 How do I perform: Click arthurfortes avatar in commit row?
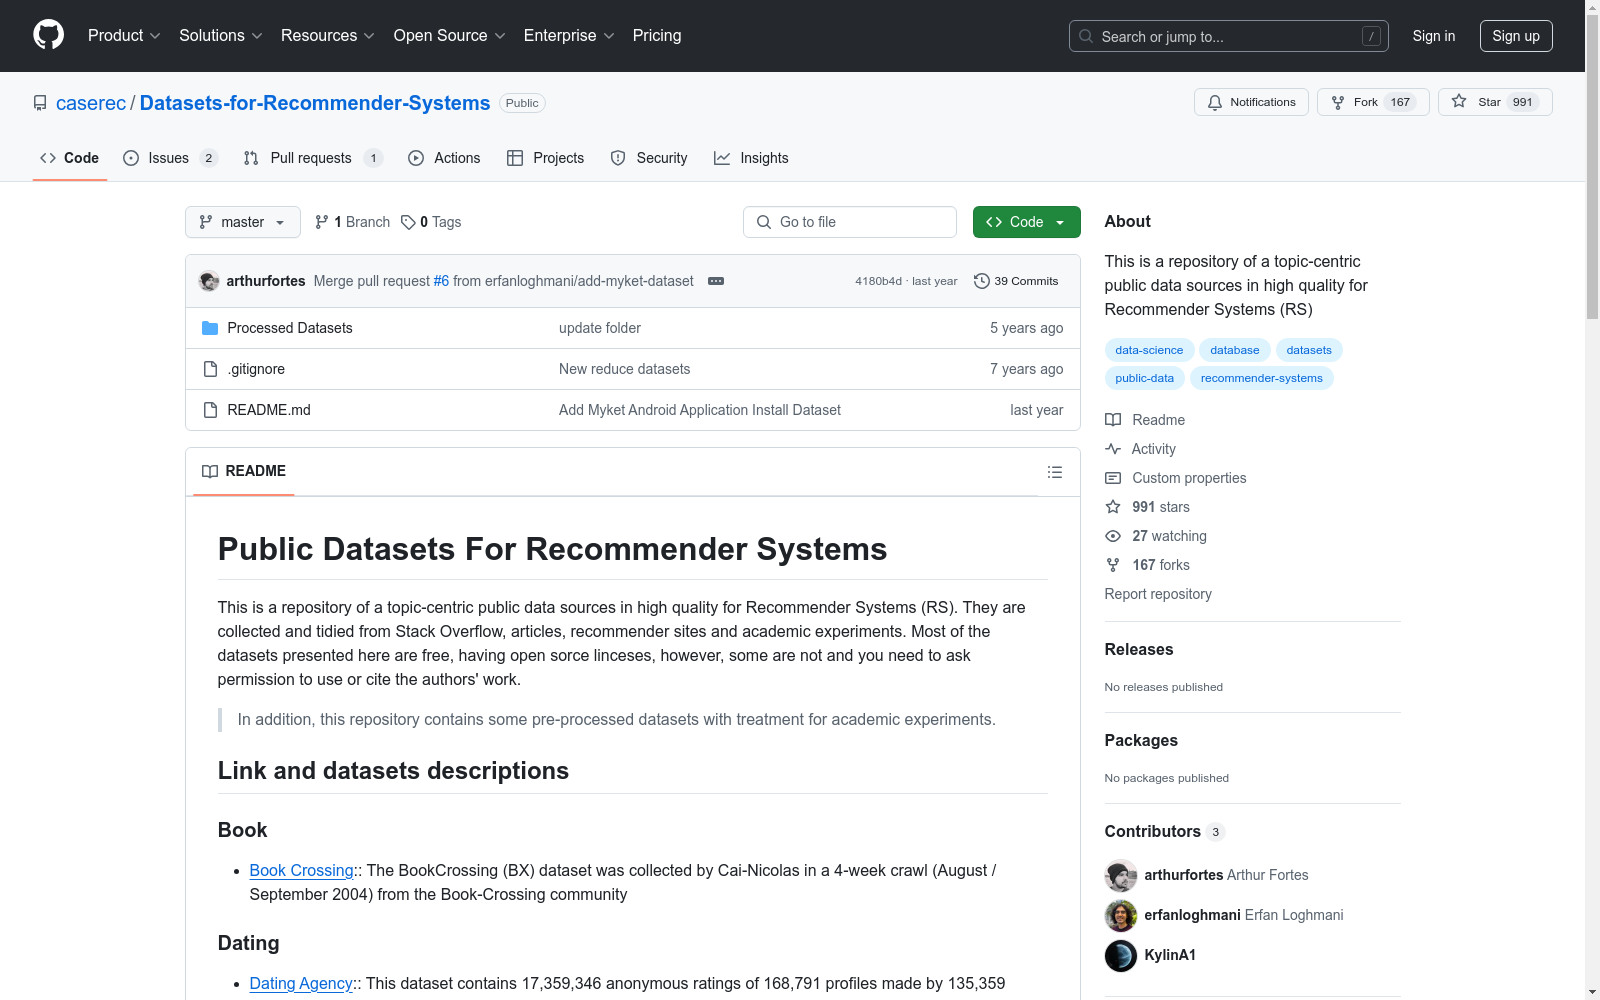209,281
